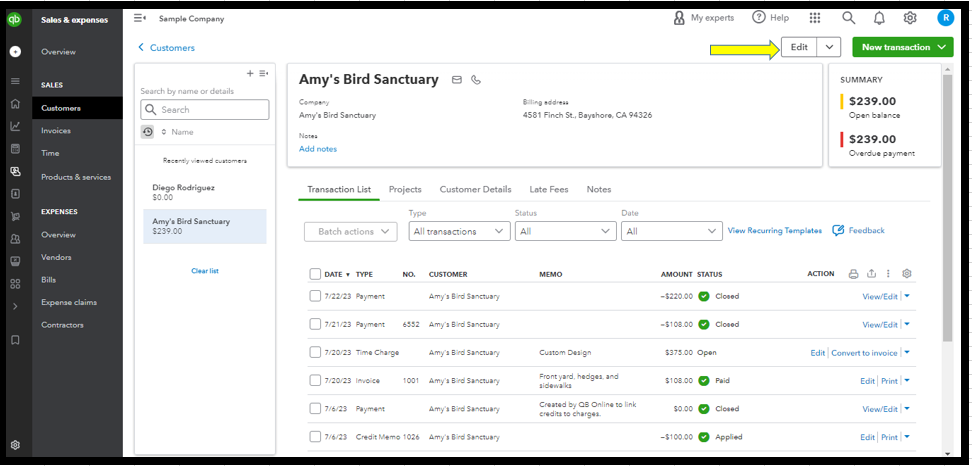This screenshot has width=972, height=466.
Task: Open the table settings gear icon
Action: (907, 274)
